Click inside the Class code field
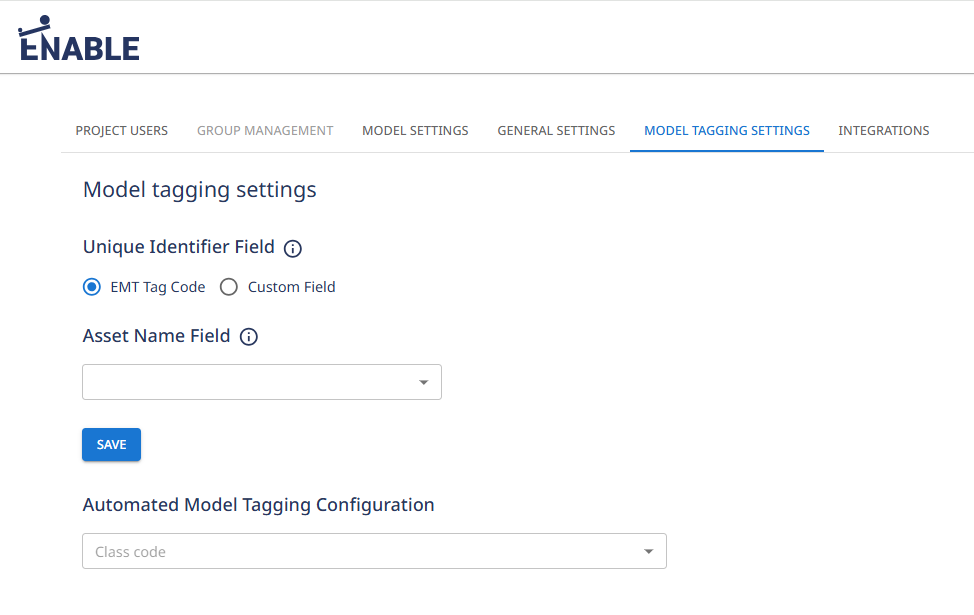This screenshot has width=974, height=615. click(x=350, y=551)
